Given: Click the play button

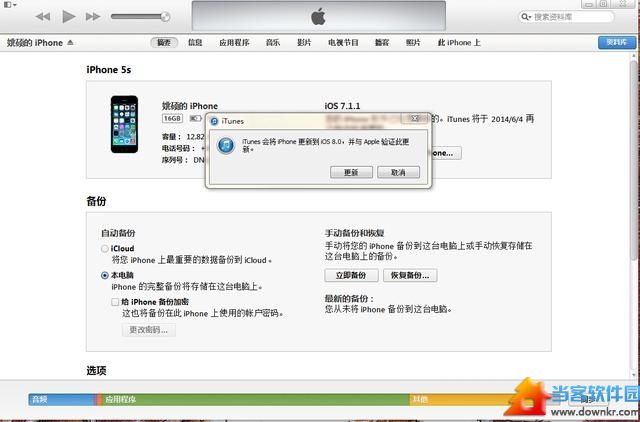Looking at the screenshot, I should click(68, 17).
